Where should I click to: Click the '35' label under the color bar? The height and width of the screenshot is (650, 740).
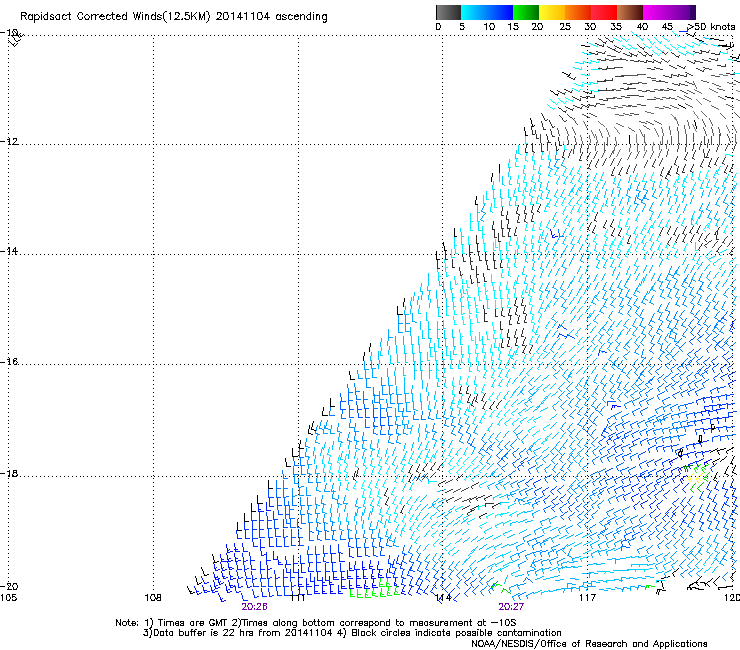[x=616, y=27]
